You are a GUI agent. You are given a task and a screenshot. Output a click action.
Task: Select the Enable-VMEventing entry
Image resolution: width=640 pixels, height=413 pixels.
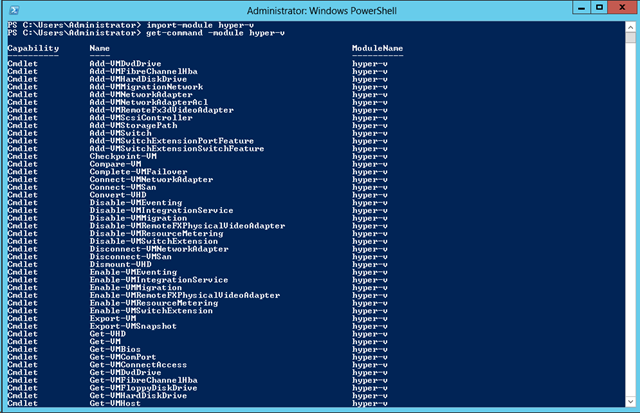(133, 273)
